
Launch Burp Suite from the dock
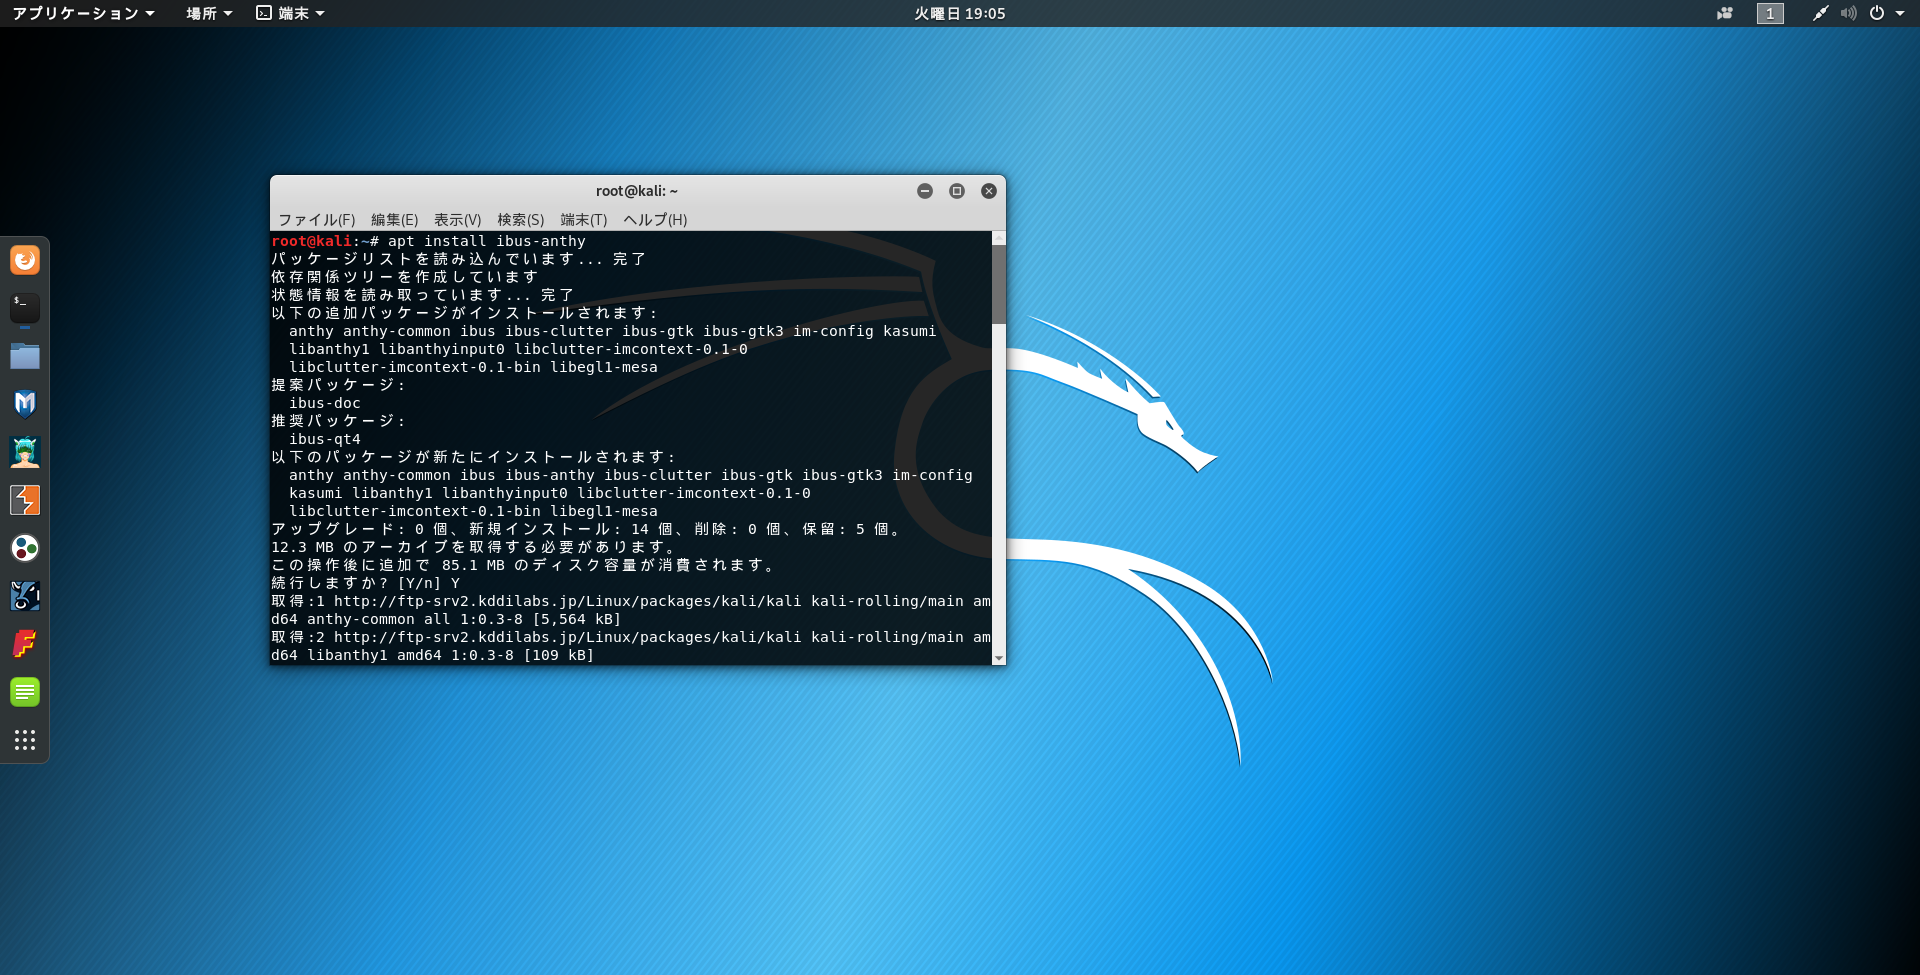(25, 500)
